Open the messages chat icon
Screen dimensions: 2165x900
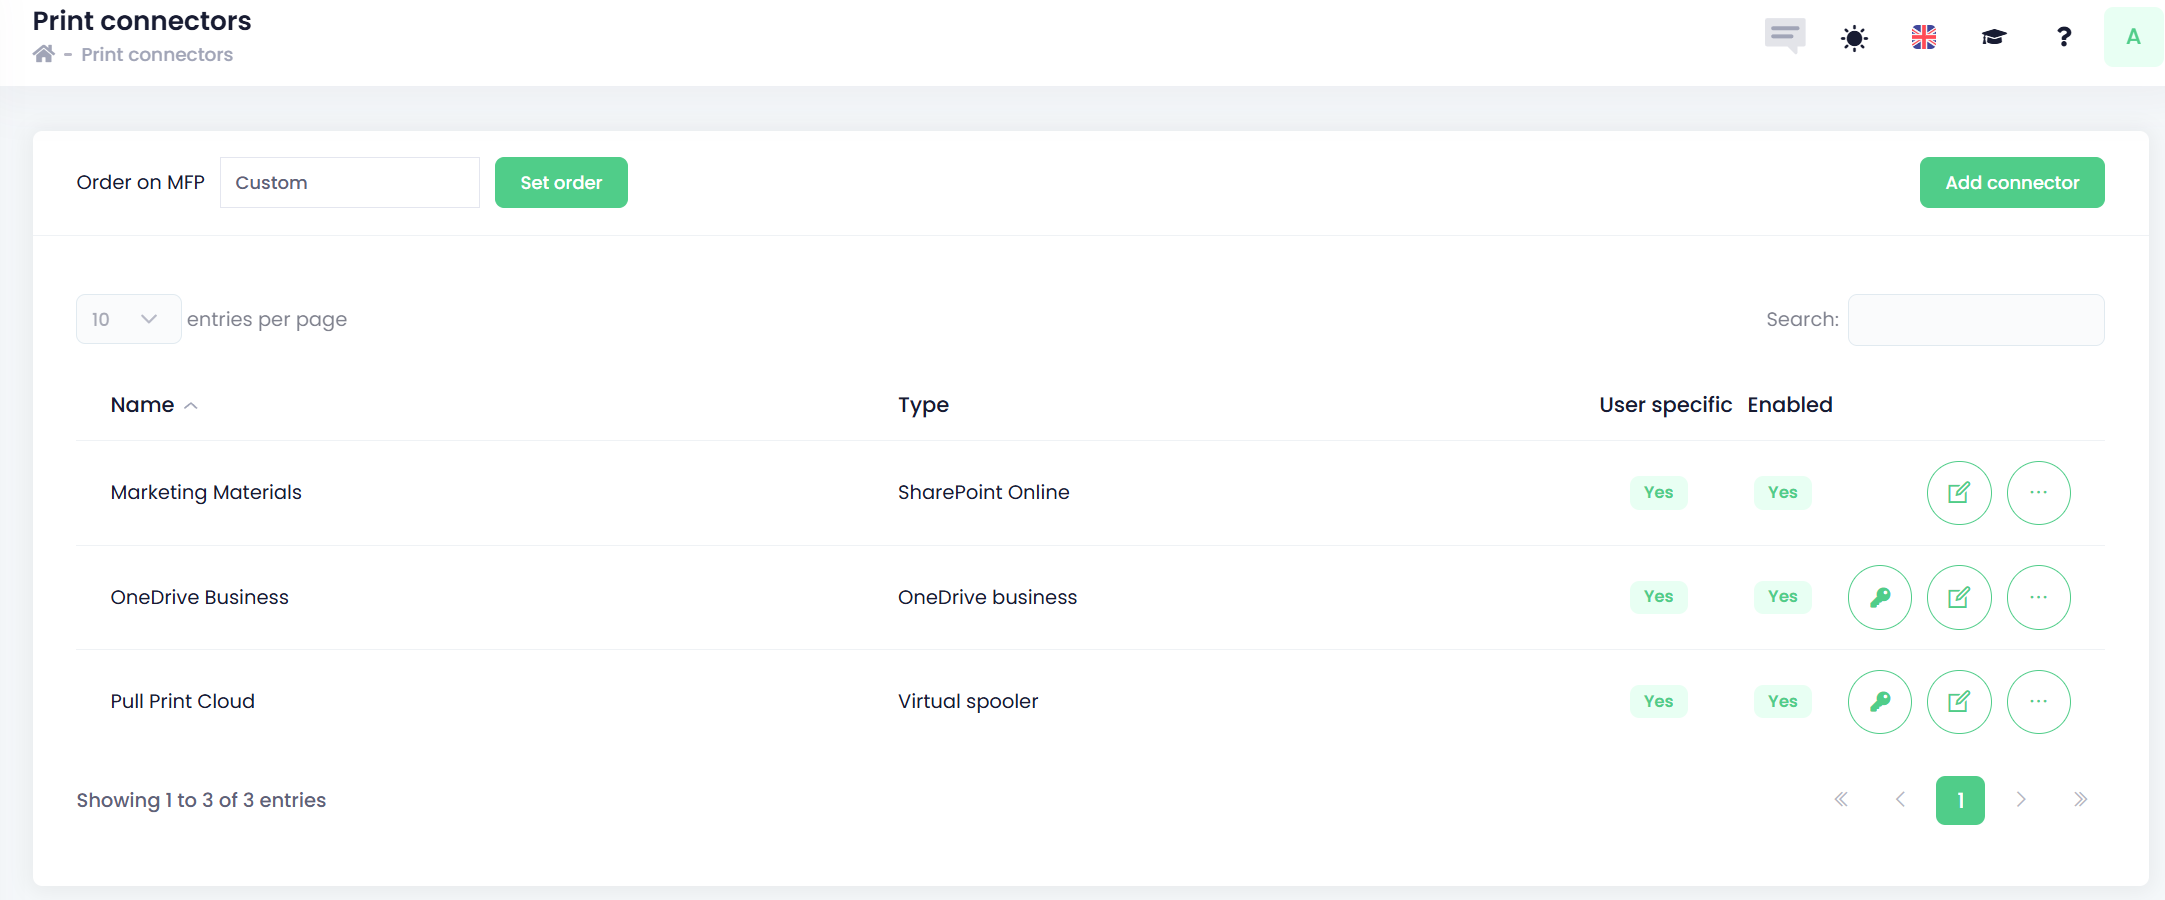[x=1784, y=36]
